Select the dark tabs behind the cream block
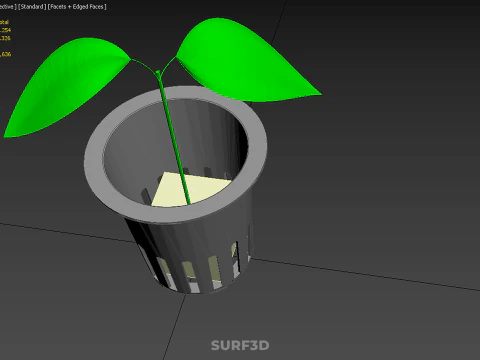 pos(207,172)
